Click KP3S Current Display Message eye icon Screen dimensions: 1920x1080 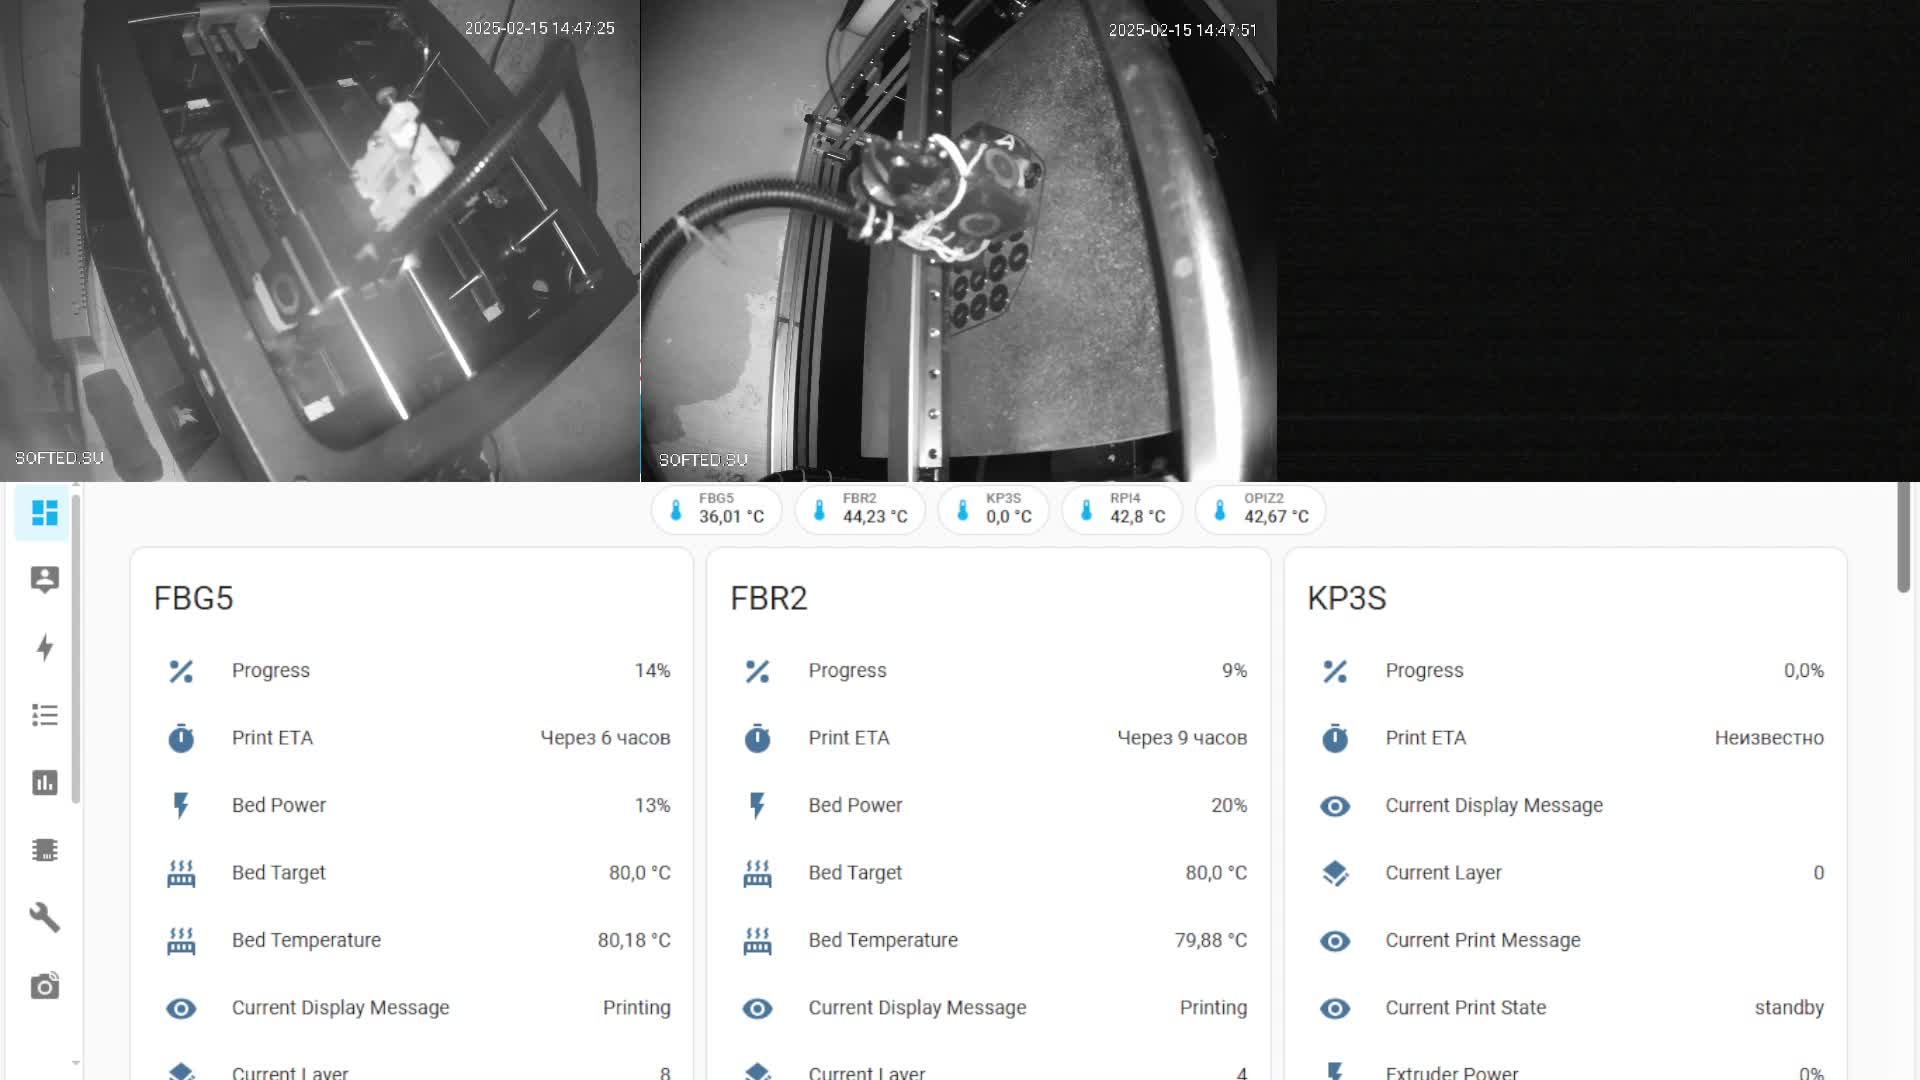(x=1335, y=806)
